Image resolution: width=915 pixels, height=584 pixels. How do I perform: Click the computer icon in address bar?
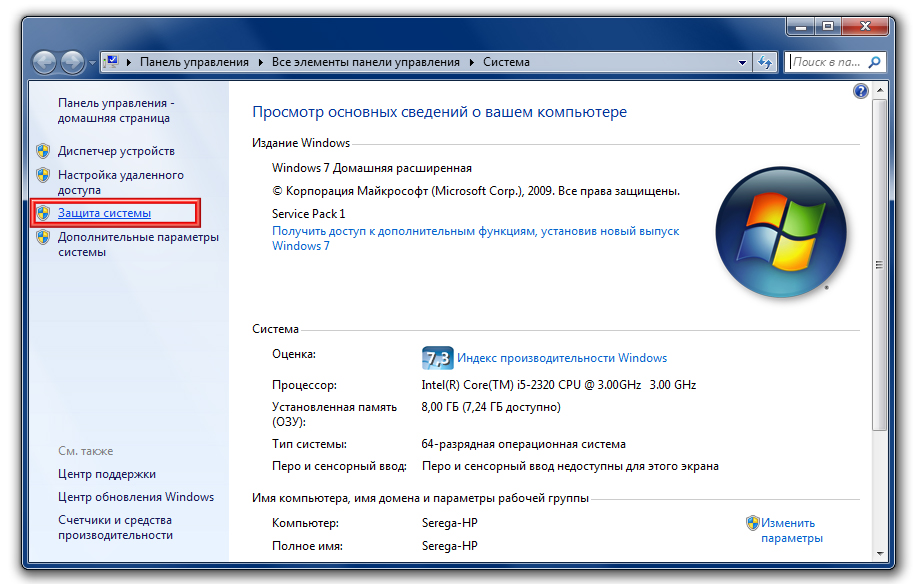coord(111,61)
